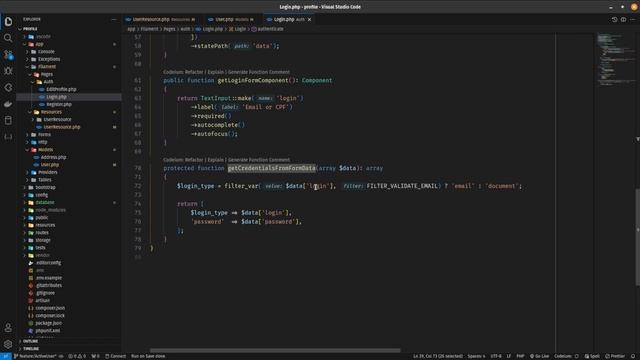Click Refactor code lens above getCredentialsFromFormData
The width and height of the screenshot is (640, 360).
pyautogui.click(x=194, y=160)
